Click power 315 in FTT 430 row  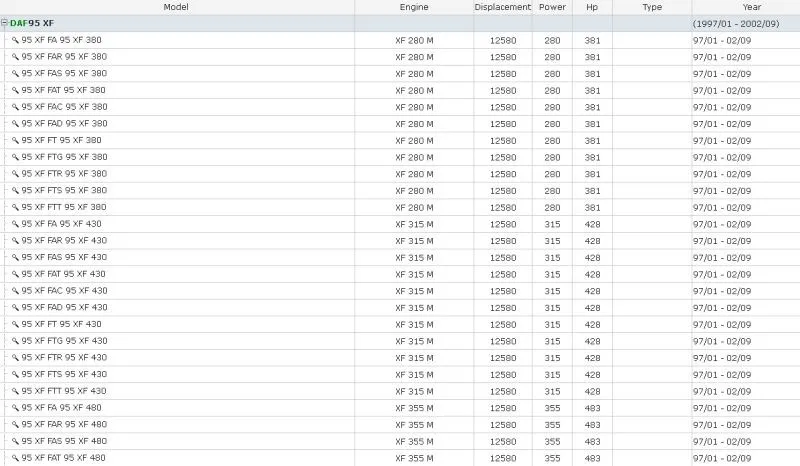coord(552,391)
